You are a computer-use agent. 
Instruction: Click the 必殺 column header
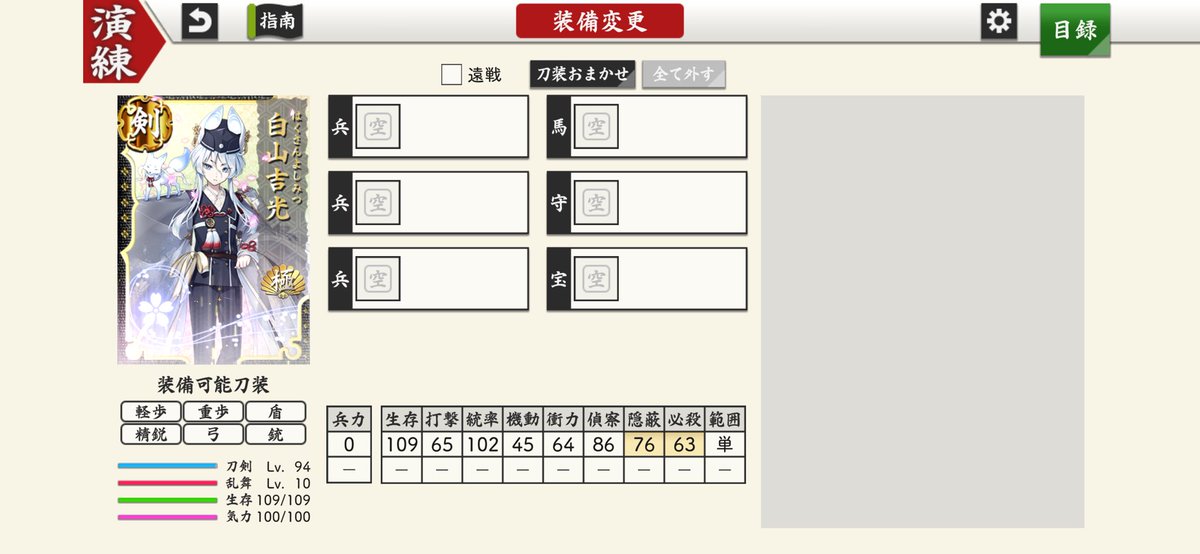[684, 420]
